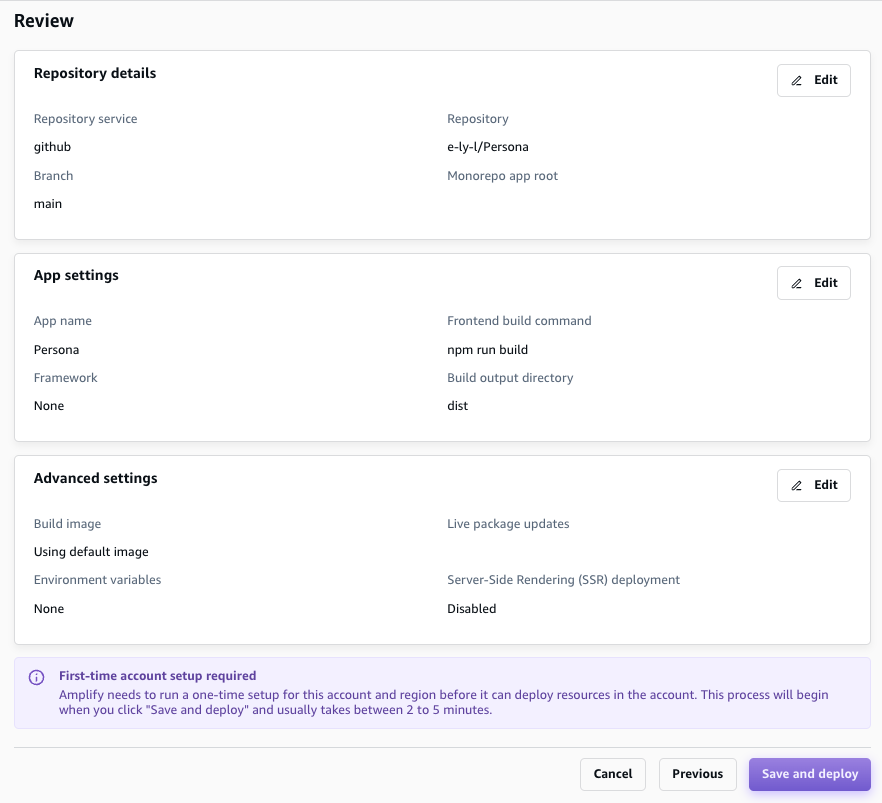The width and height of the screenshot is (882, 803).
Task: Click the pencil icon in Advanced settings
Action: 797,486
